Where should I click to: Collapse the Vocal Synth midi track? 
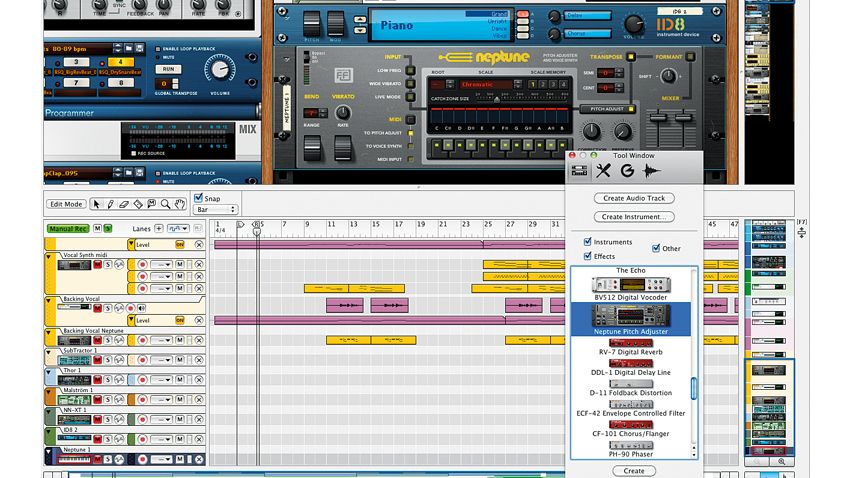click(x=49, y=257)
